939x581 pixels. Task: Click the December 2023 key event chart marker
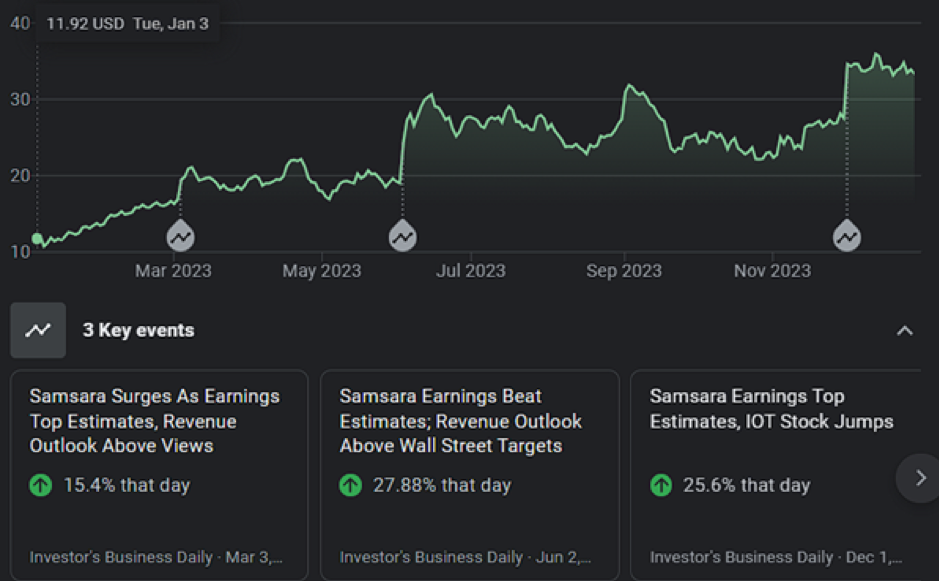(847, 236)
